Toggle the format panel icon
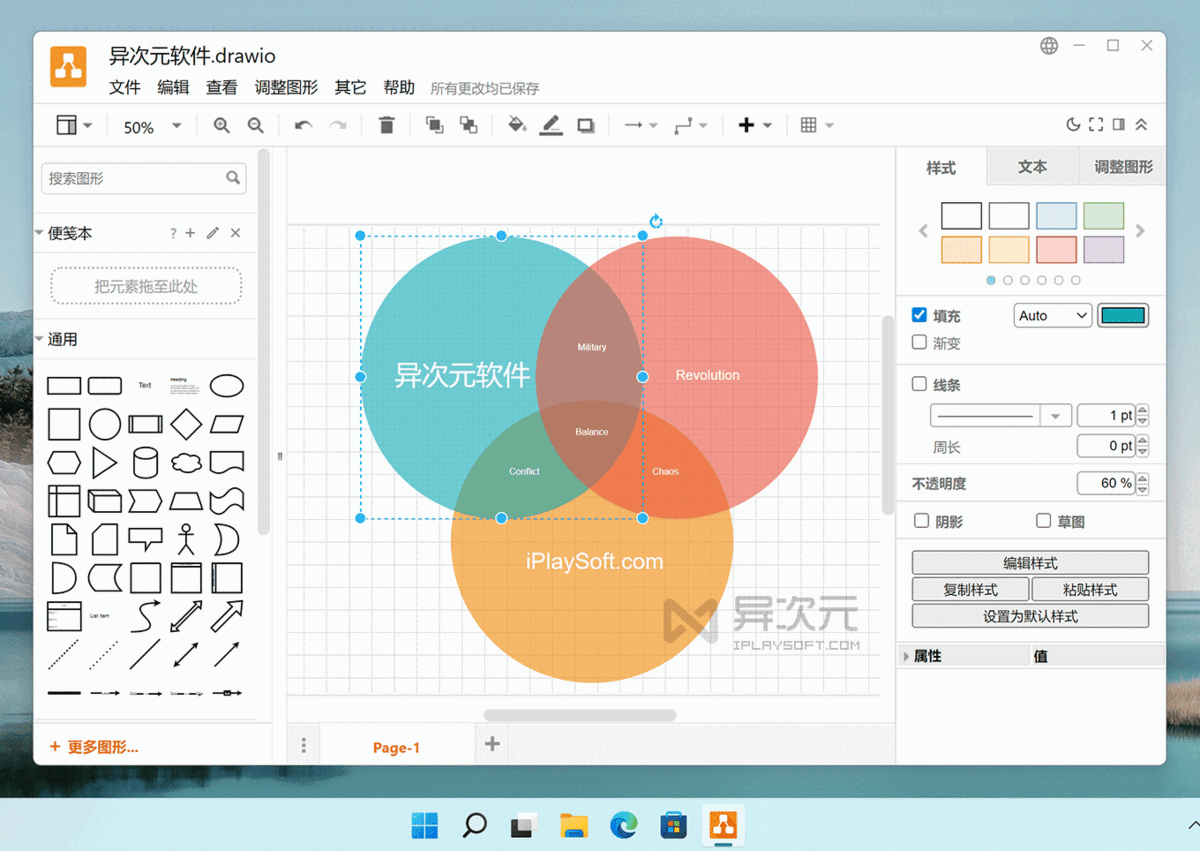 point(1119,125)
